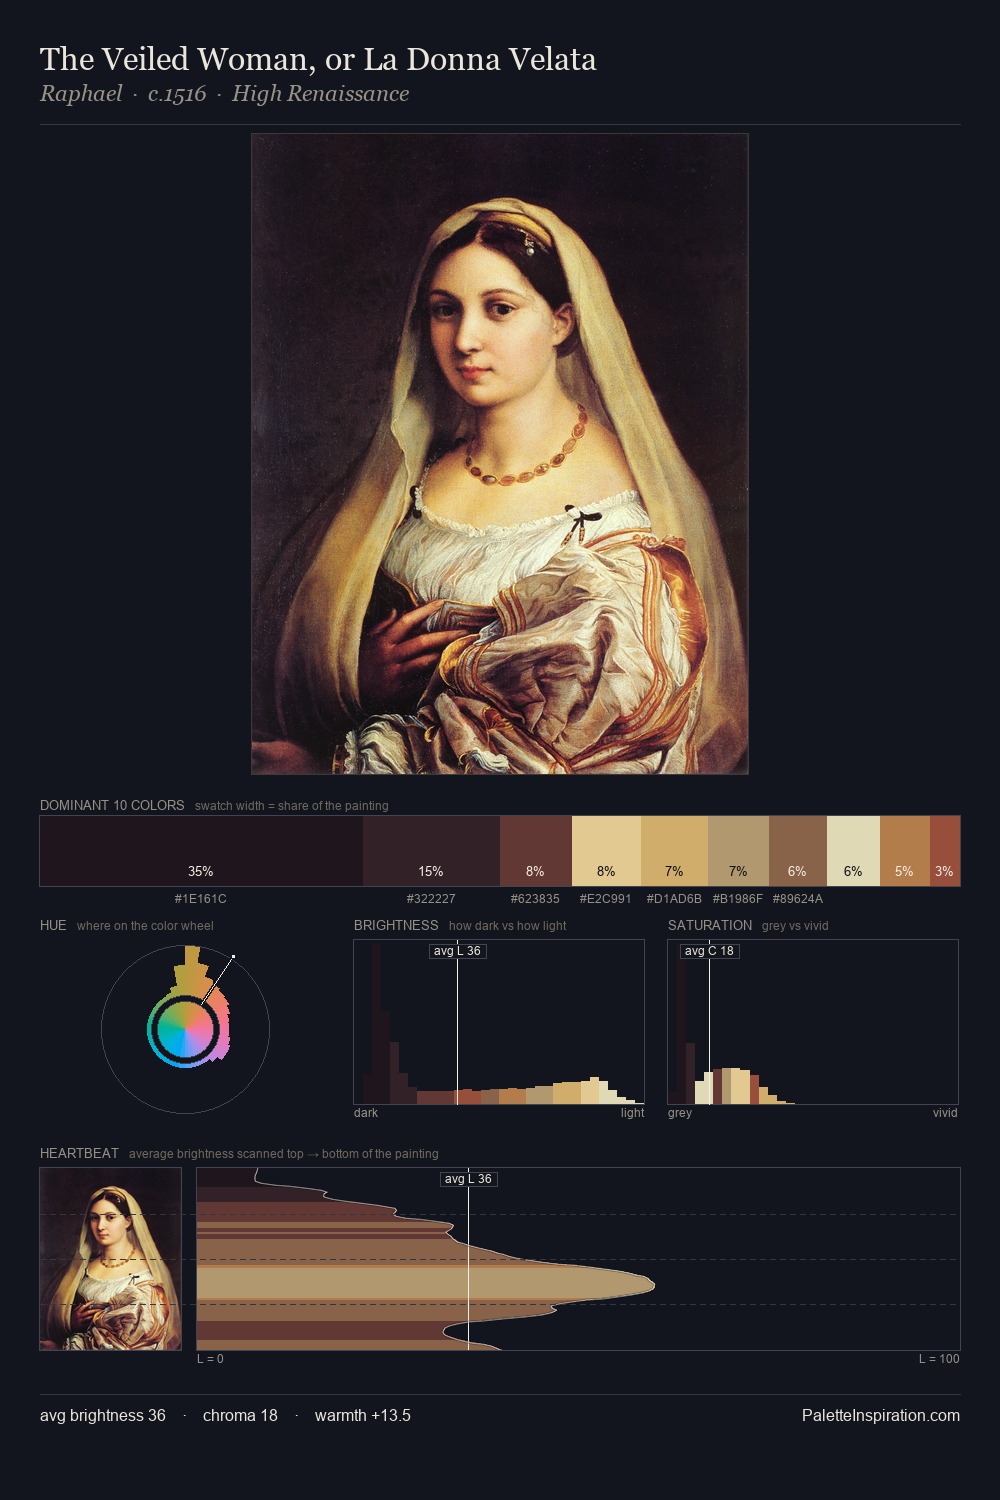Image resolution: width=1000 pixels, height=1500 pixels.
Task: Click the #89624A hex label
Action: click(x=798, y=899)
